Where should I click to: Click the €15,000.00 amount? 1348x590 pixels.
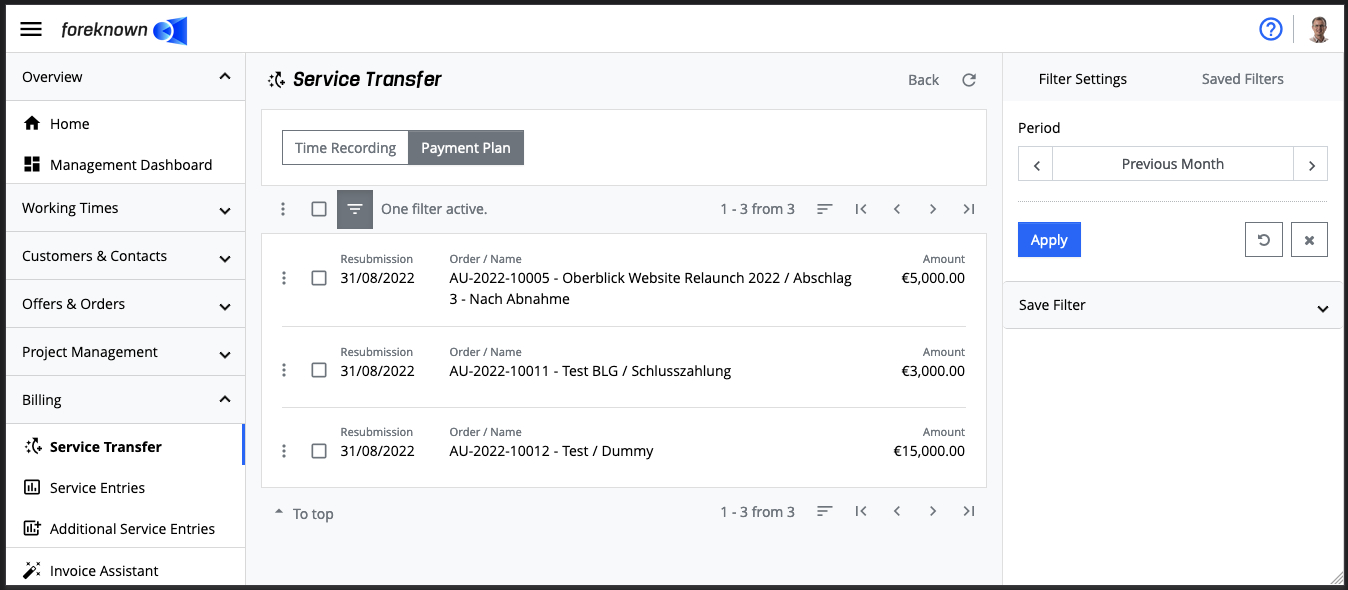pyautogui.click(x=929, y=451)
